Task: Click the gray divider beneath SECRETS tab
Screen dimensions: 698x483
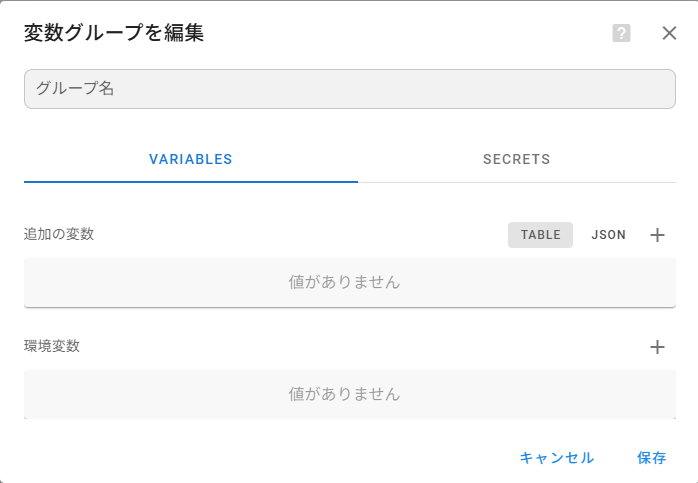Action: pos(516,182)
